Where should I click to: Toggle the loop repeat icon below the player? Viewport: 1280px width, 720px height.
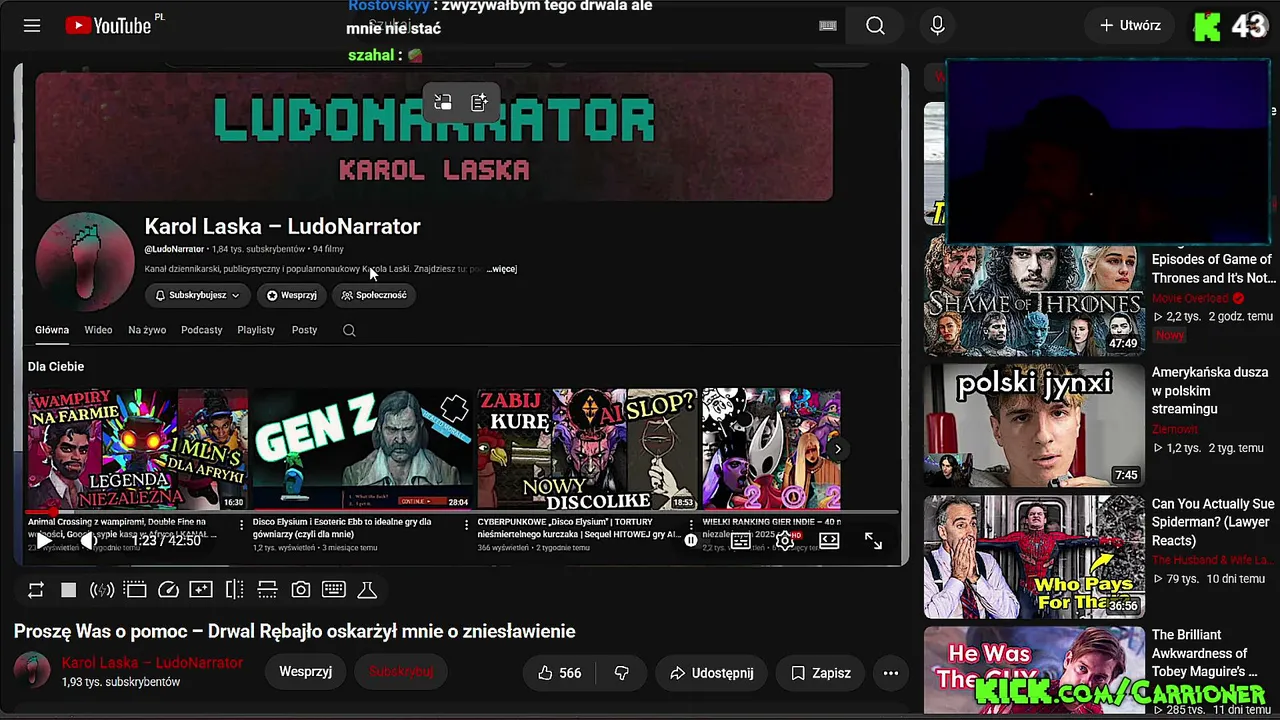point(36,590)
